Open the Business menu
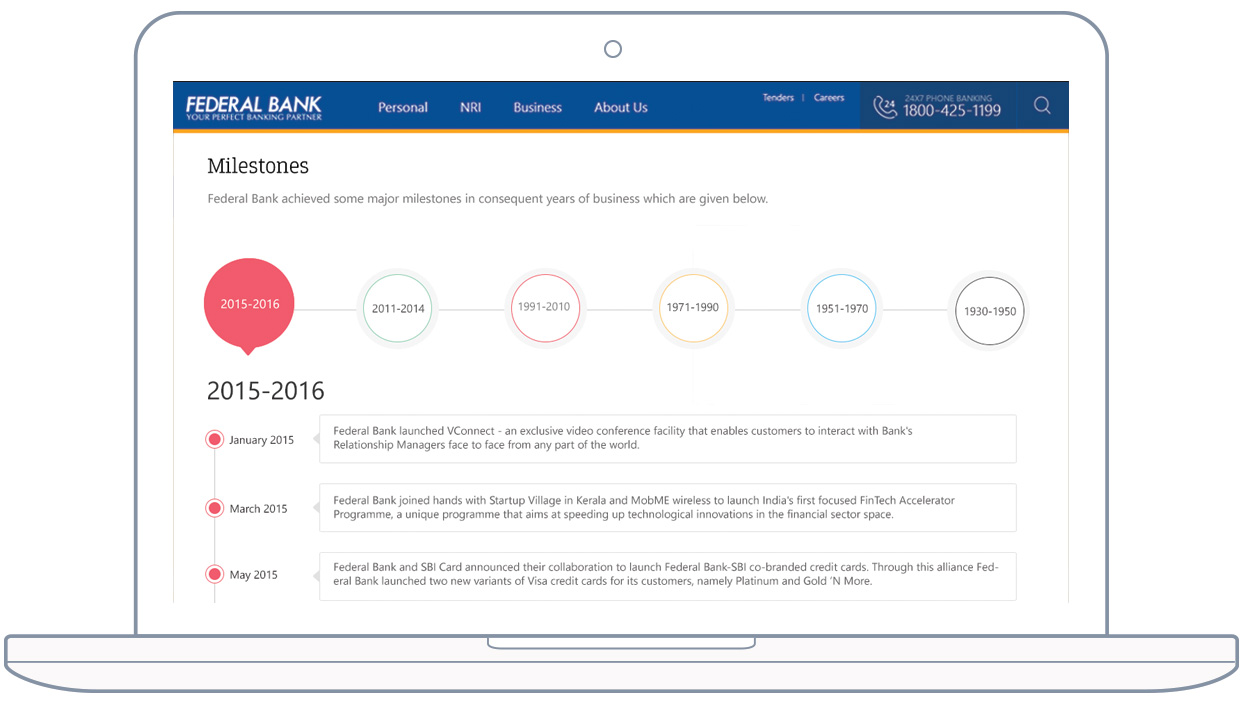The image size is (1243, 703). point(538,108)
